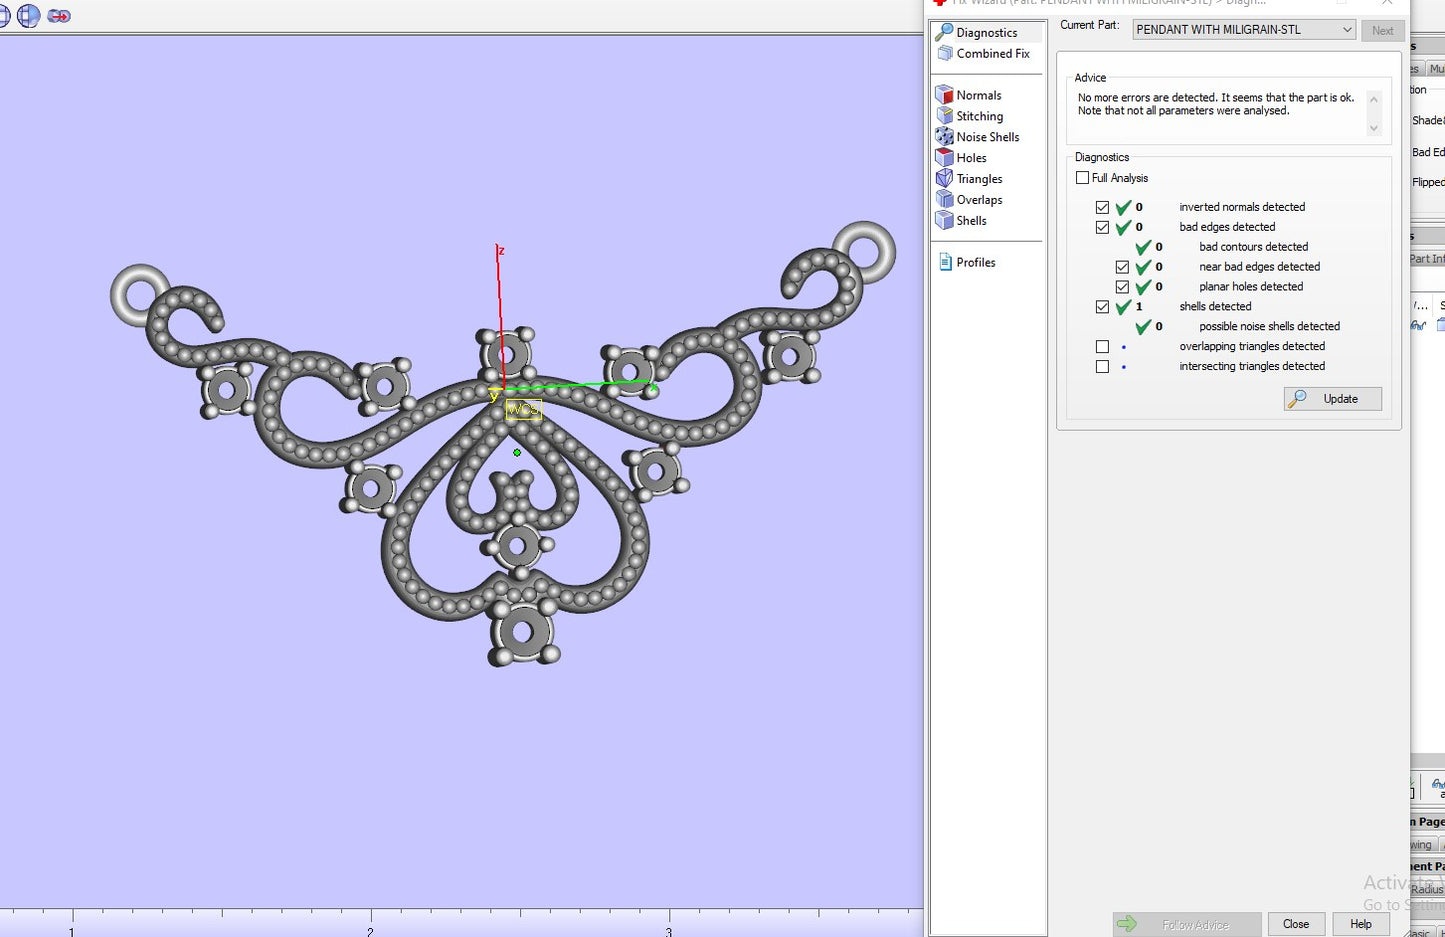
Task: Uncheck the shells detected checkbox
Action: [x=1102, y=307]
